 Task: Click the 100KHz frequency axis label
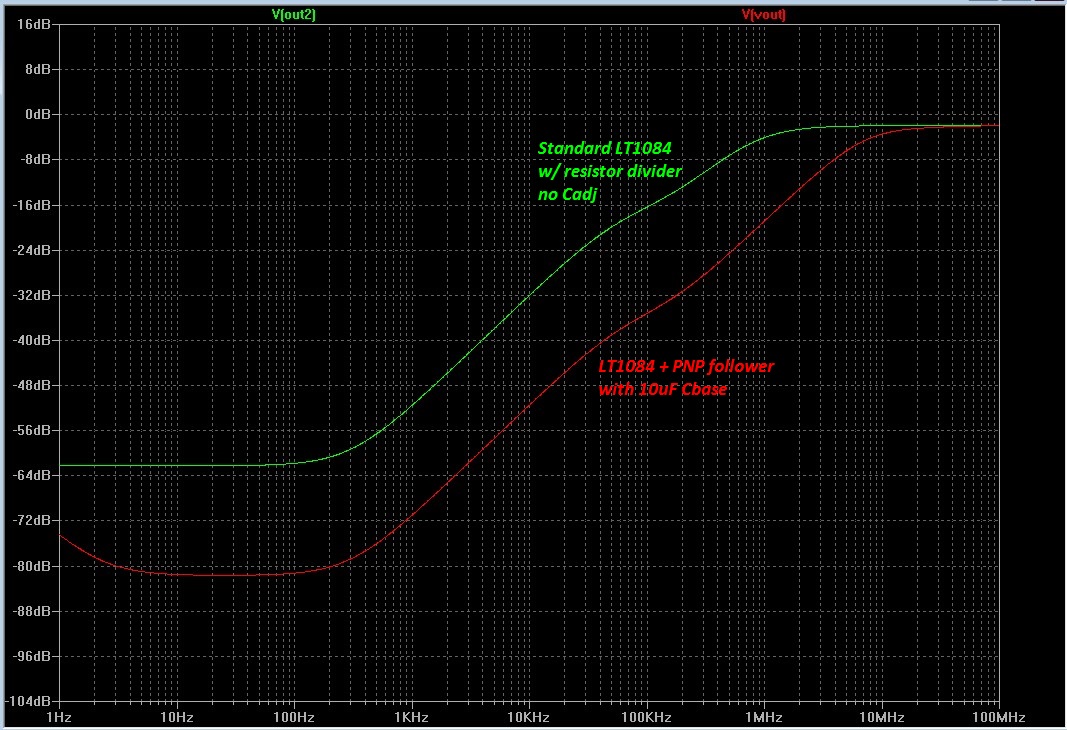[x=646, y=717]
